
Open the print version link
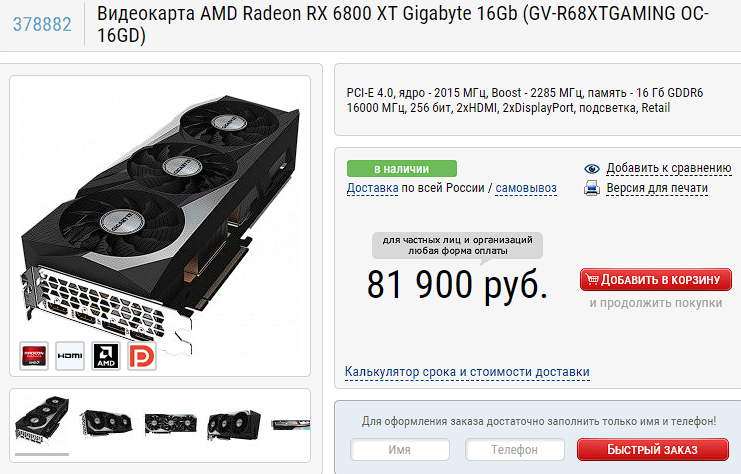(657, 188)
